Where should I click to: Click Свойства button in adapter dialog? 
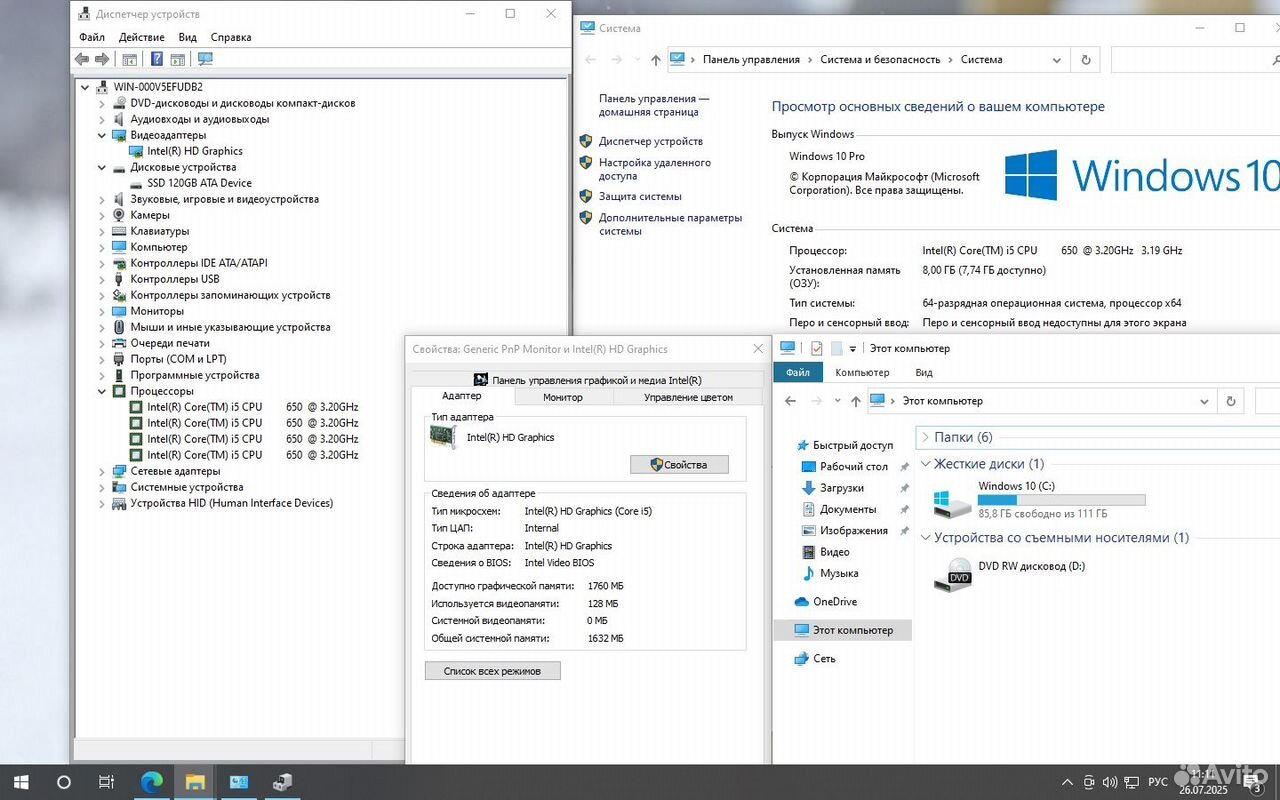tap(679, 464)
